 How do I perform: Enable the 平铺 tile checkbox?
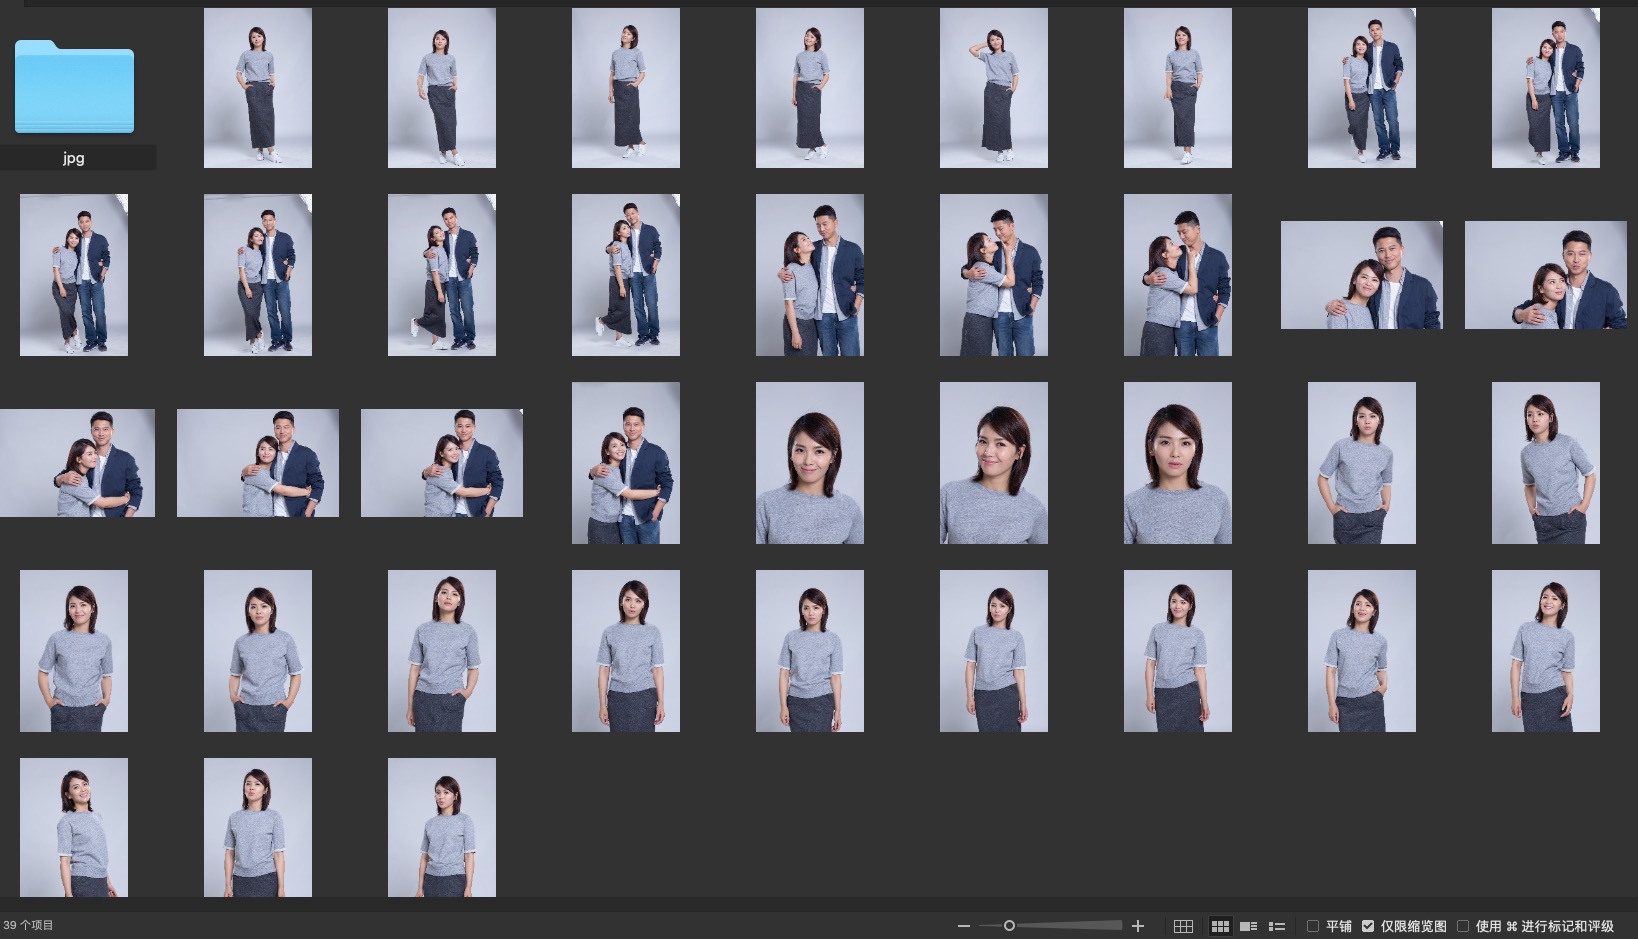click(x=1313, y=926)
